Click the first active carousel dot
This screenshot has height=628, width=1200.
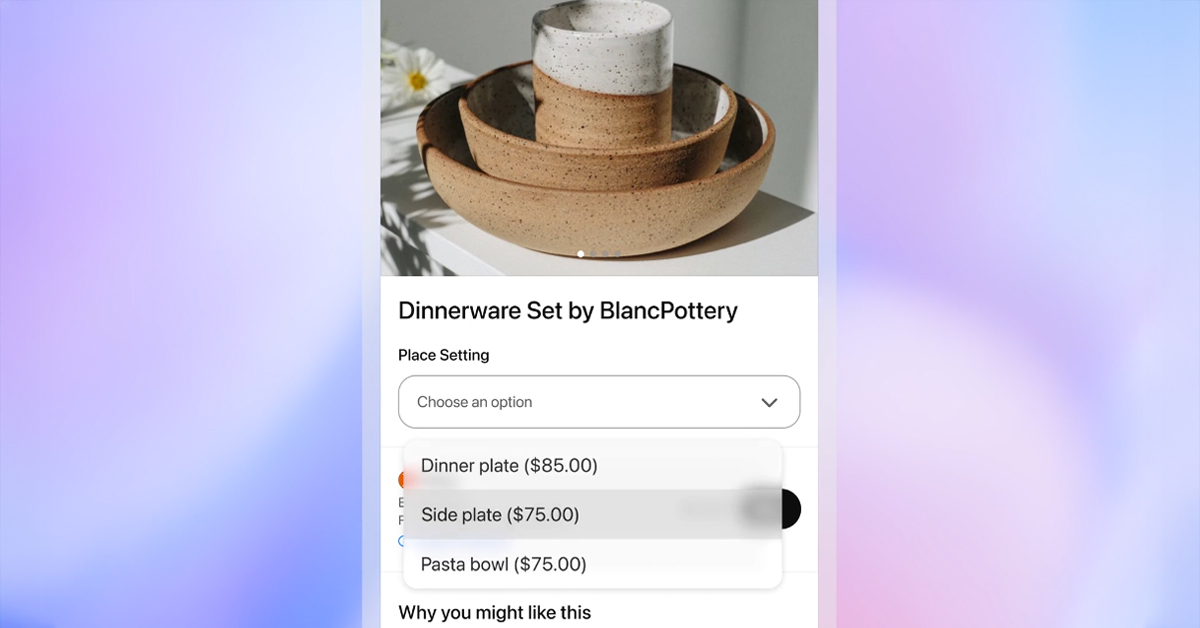point(581,254)
